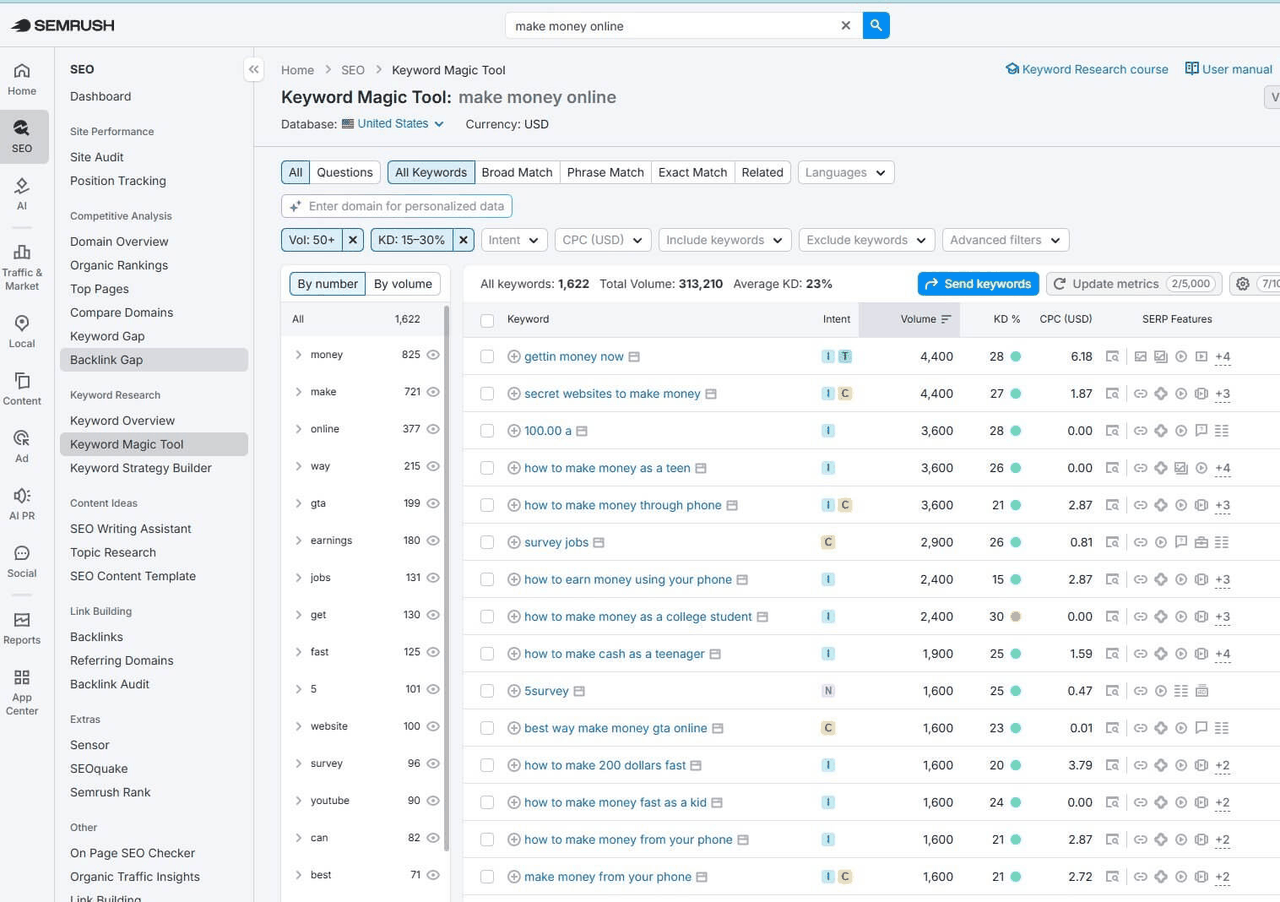Open SERP view for '5survey' row
Screen dimensions: 1280x902
(1112, 691)
